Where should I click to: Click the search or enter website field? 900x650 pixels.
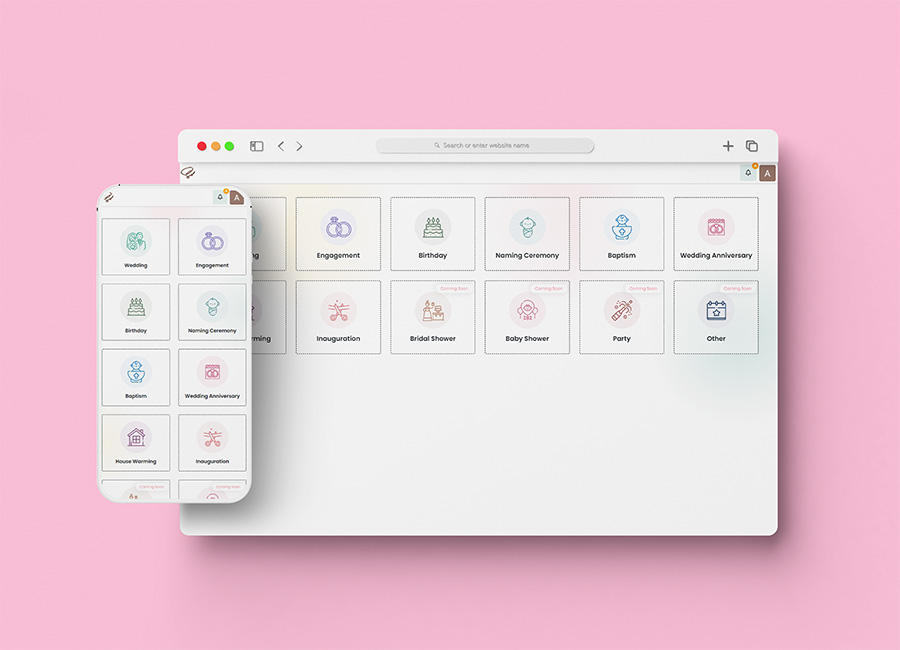tap(485, 146)
